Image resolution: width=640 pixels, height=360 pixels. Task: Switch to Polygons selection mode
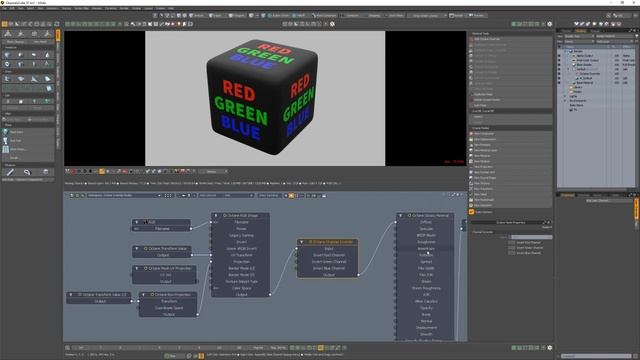237,16
